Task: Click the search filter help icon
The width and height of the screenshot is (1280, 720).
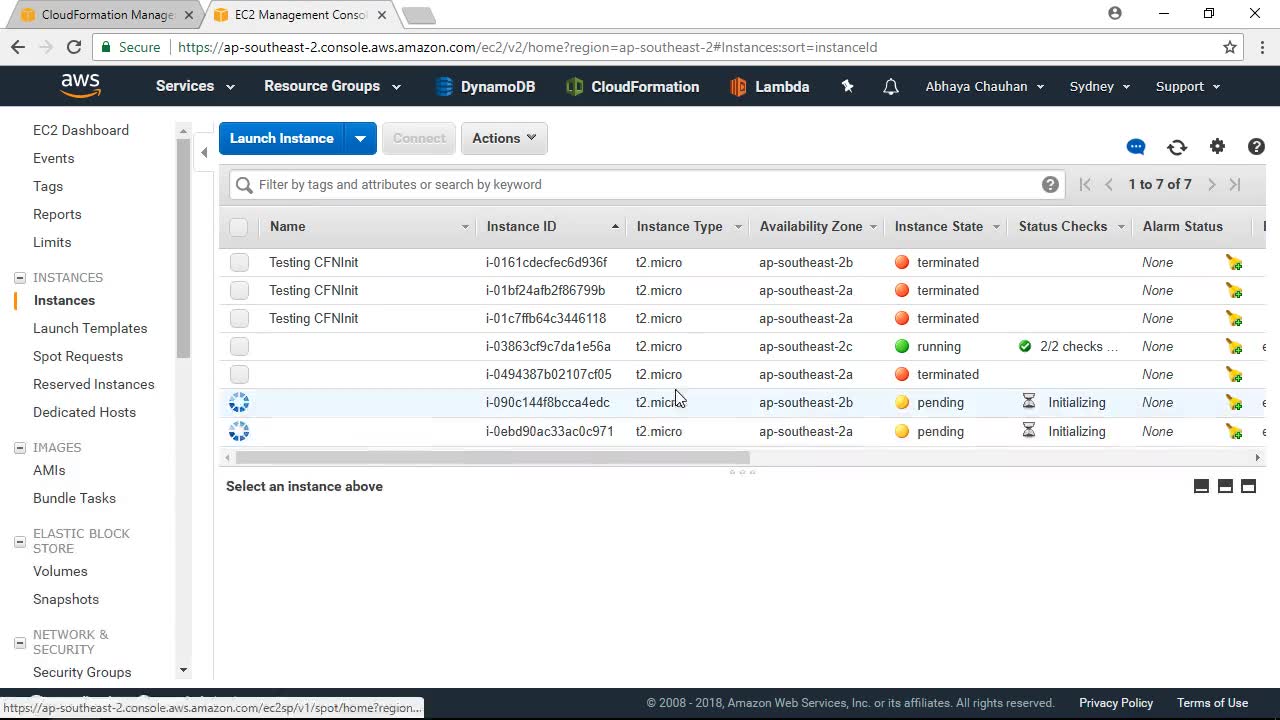Action: tap(1050, 184)
